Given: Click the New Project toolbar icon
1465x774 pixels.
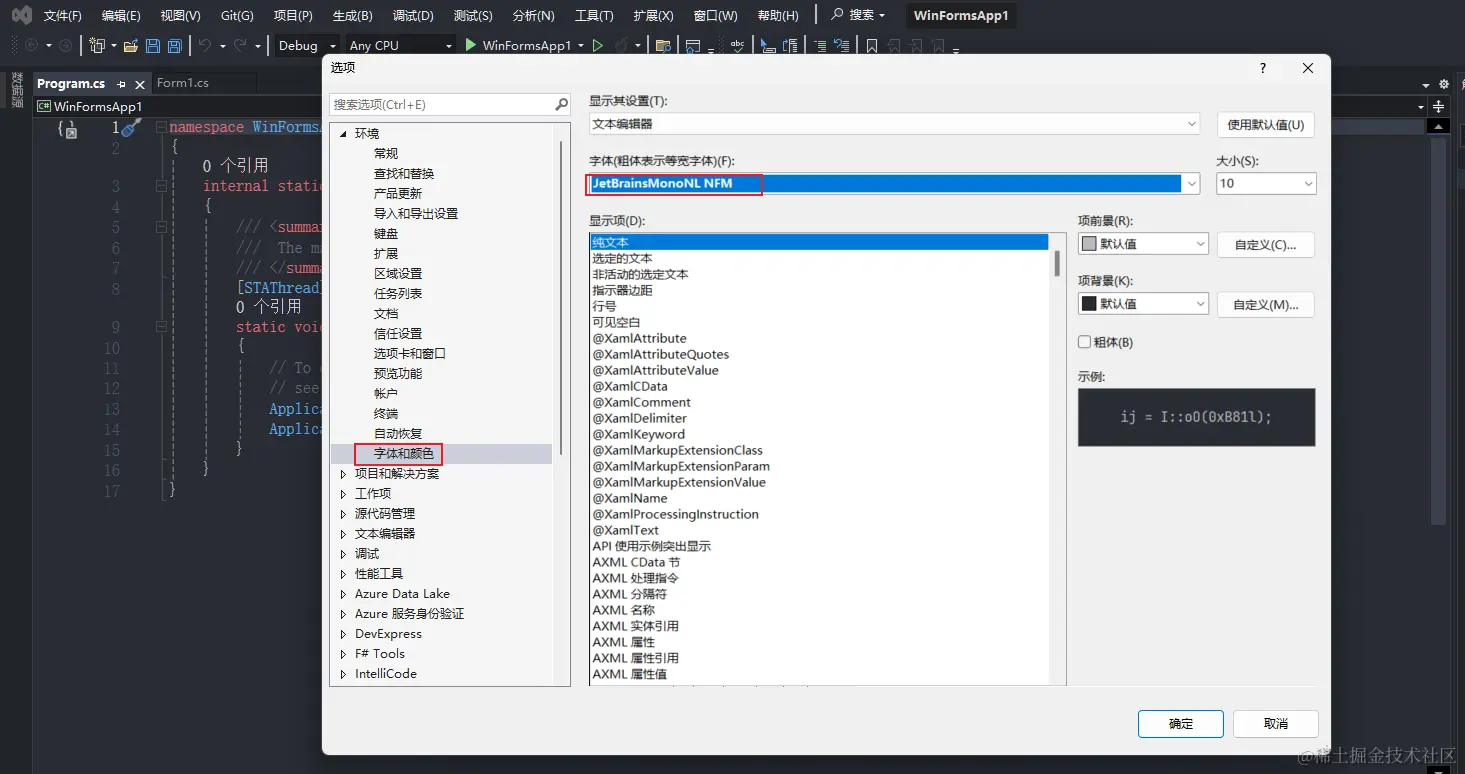Looking at the screenshot, I should click(97, 45).
